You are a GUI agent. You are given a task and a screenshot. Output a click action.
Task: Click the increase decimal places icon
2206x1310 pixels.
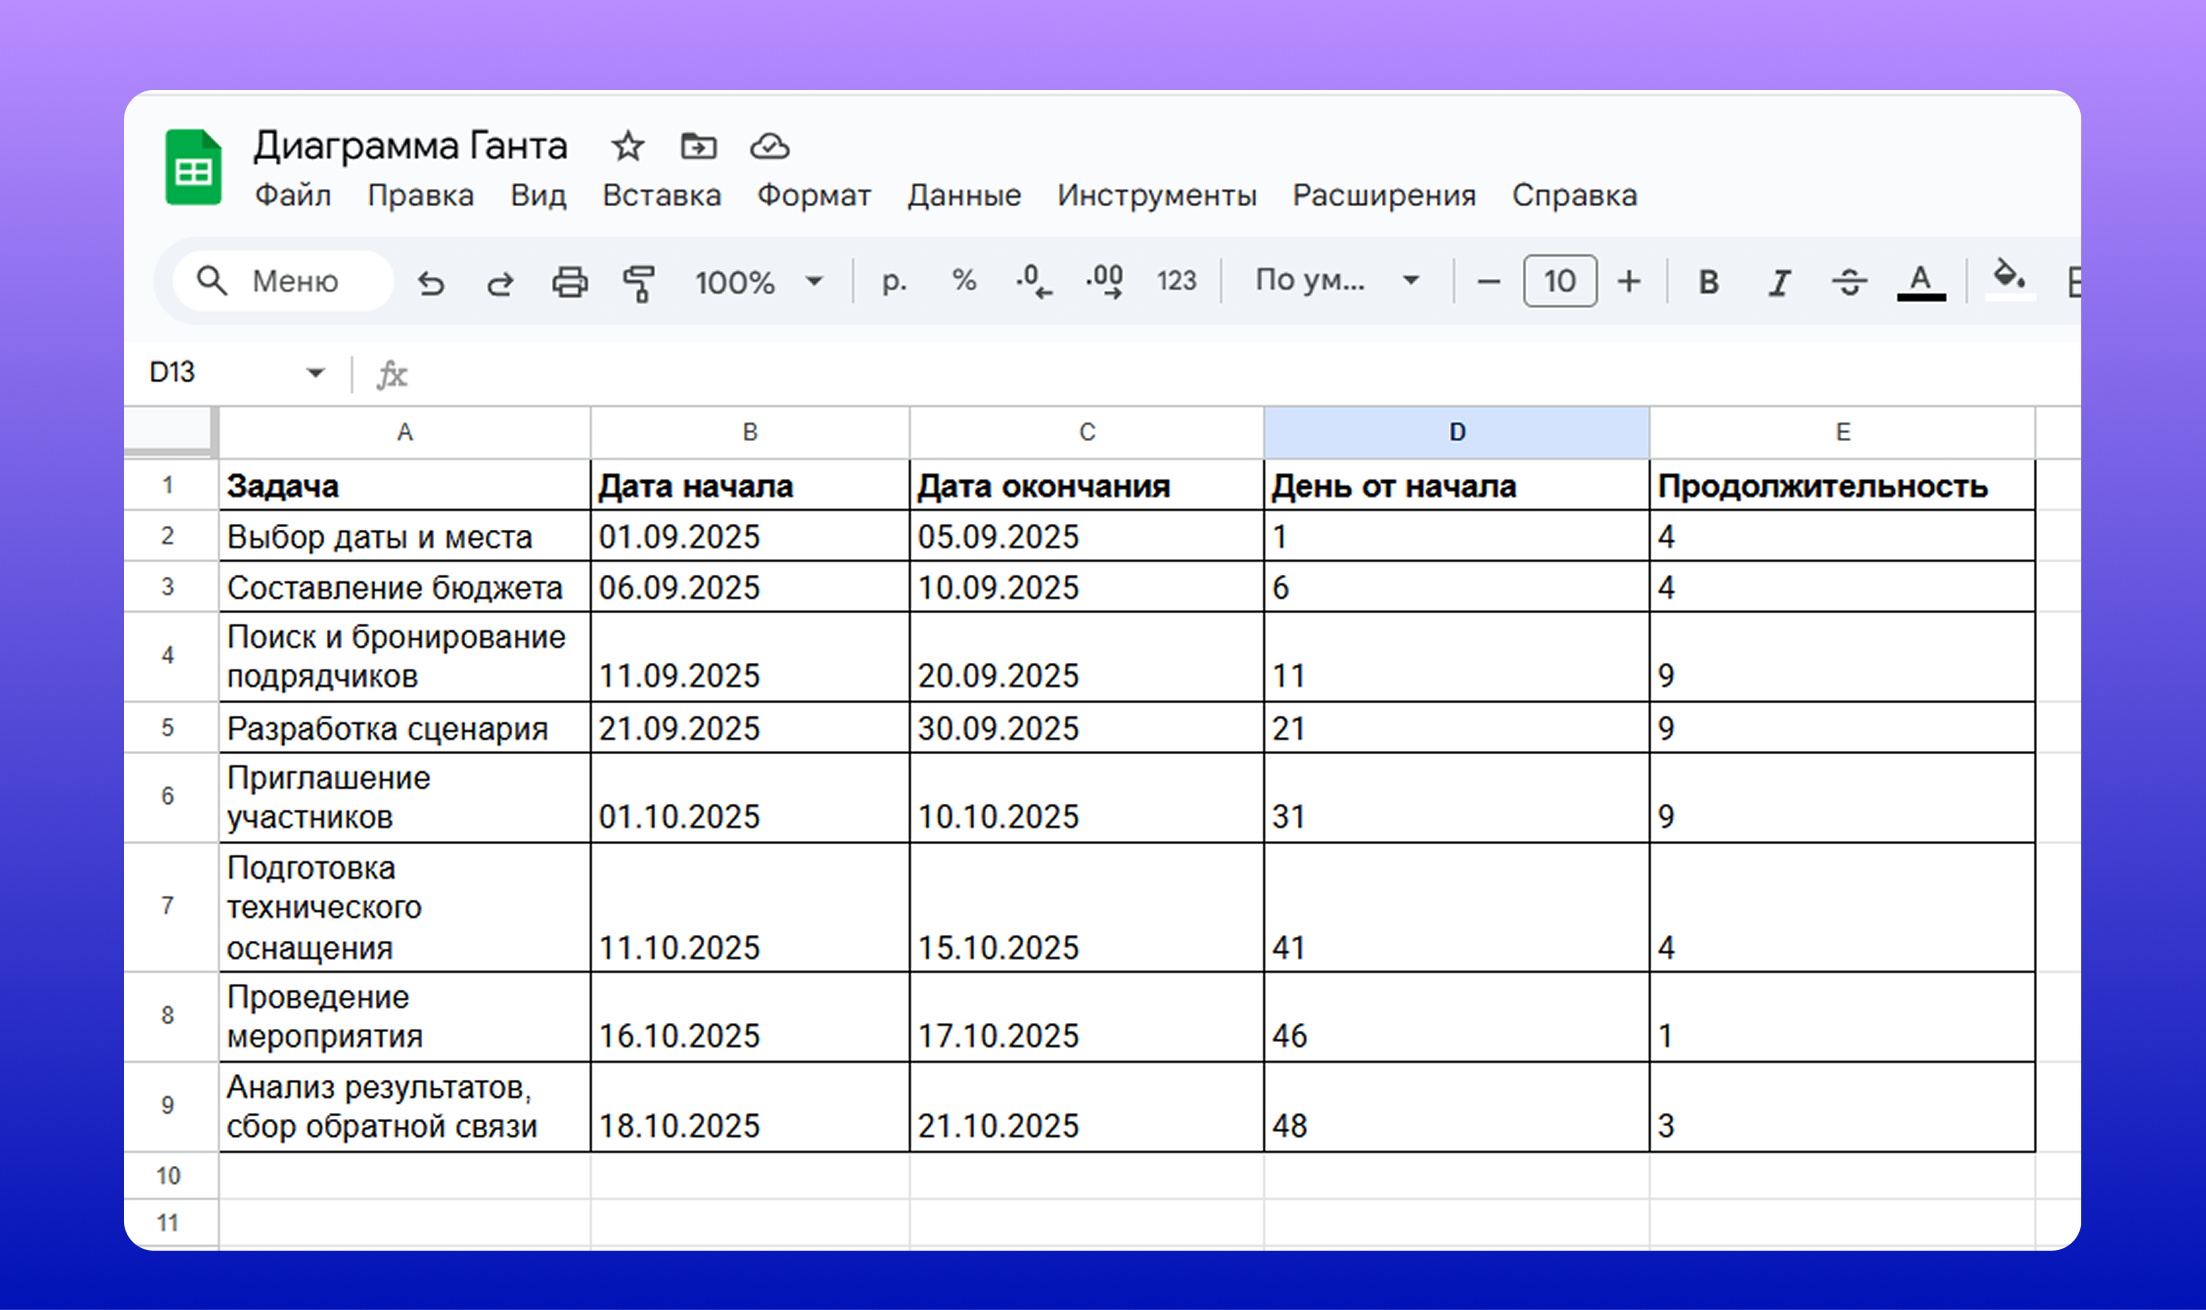point(1105,281)
